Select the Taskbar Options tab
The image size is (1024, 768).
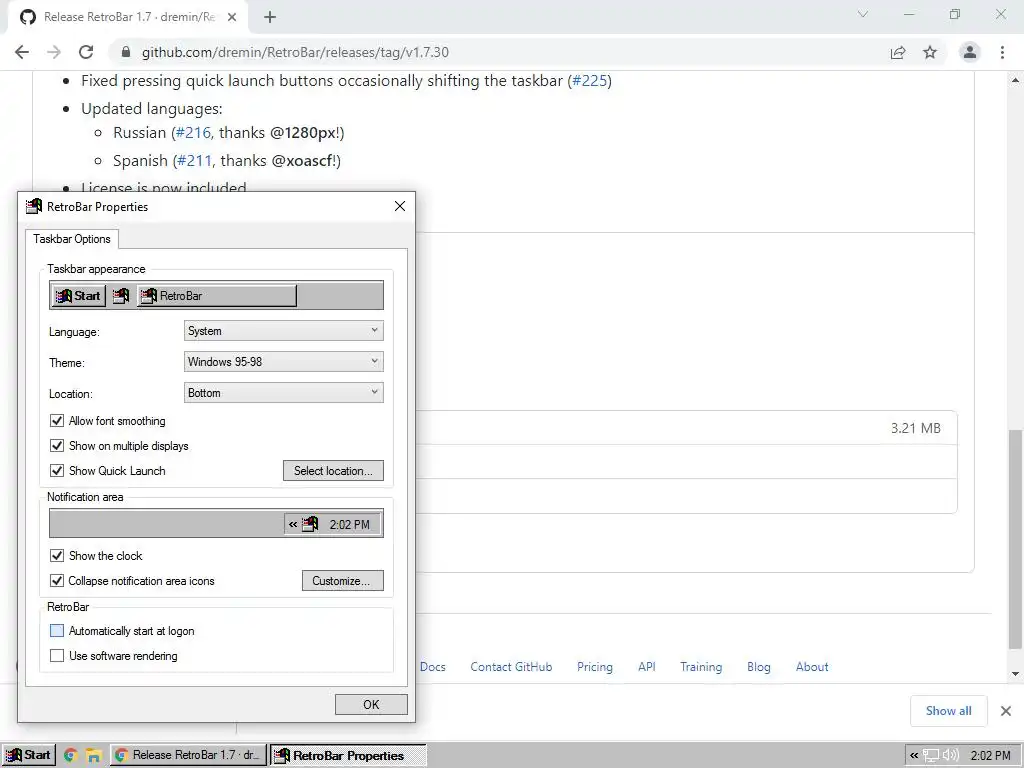click(x=72, y=239)
